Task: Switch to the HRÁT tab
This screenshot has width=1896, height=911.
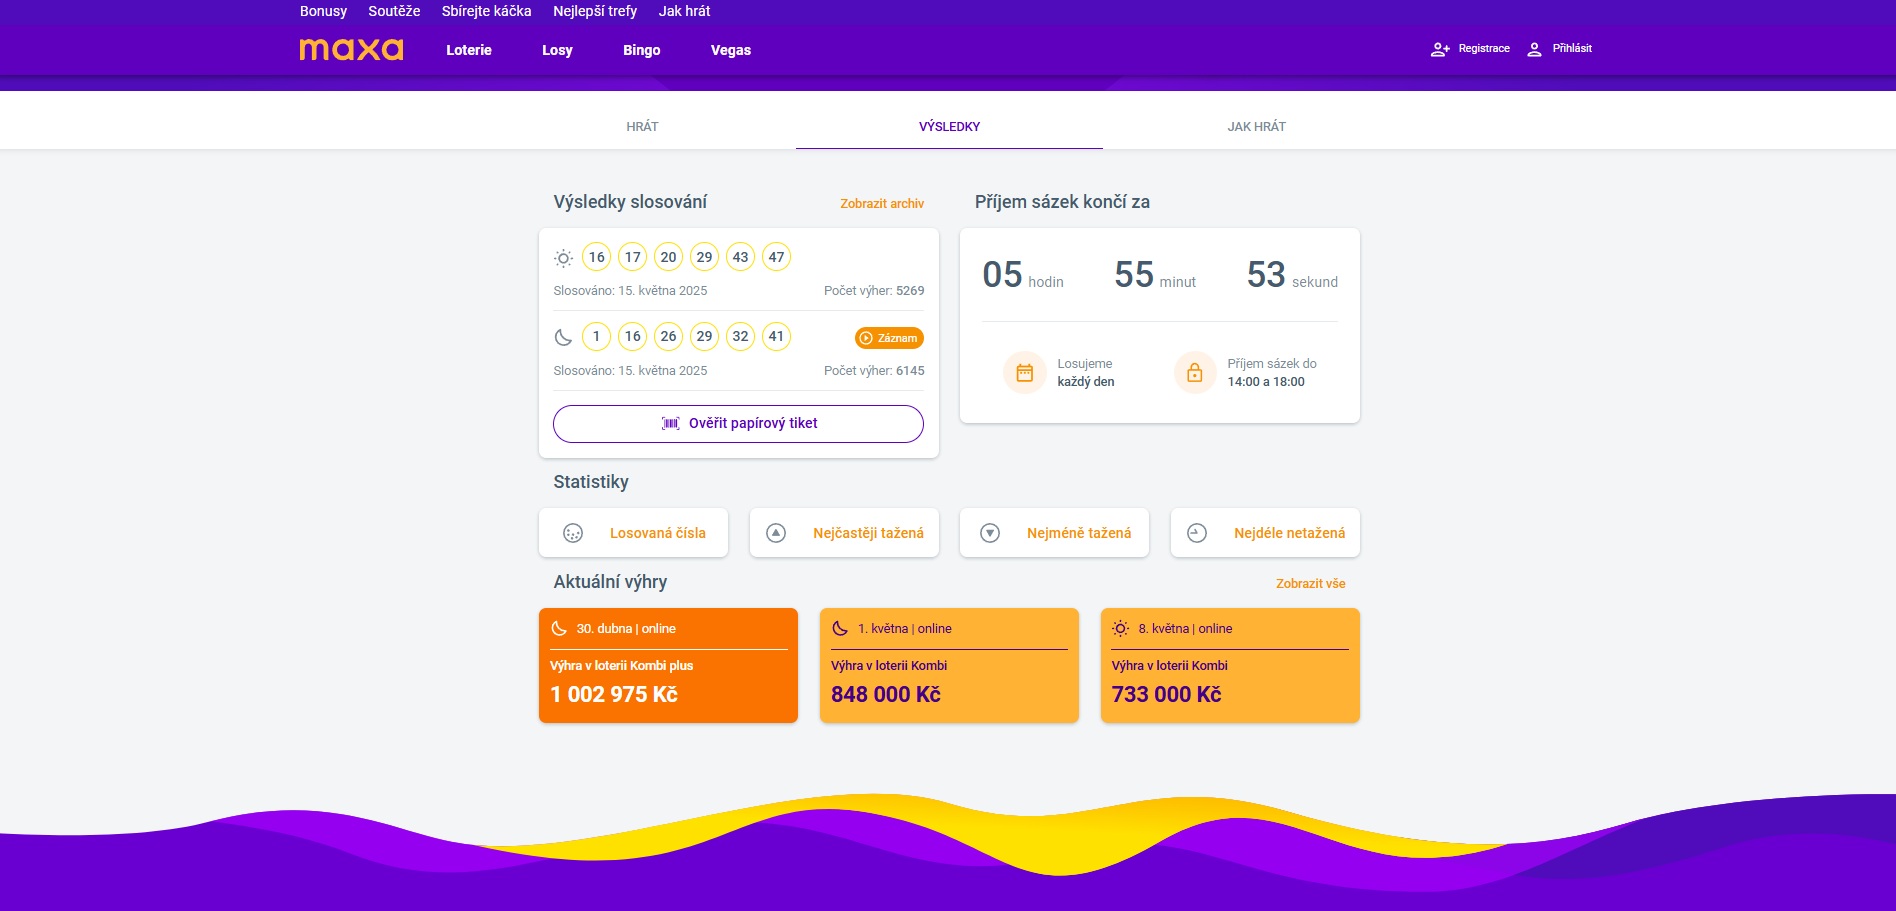Action: click(x=642, y=127)
